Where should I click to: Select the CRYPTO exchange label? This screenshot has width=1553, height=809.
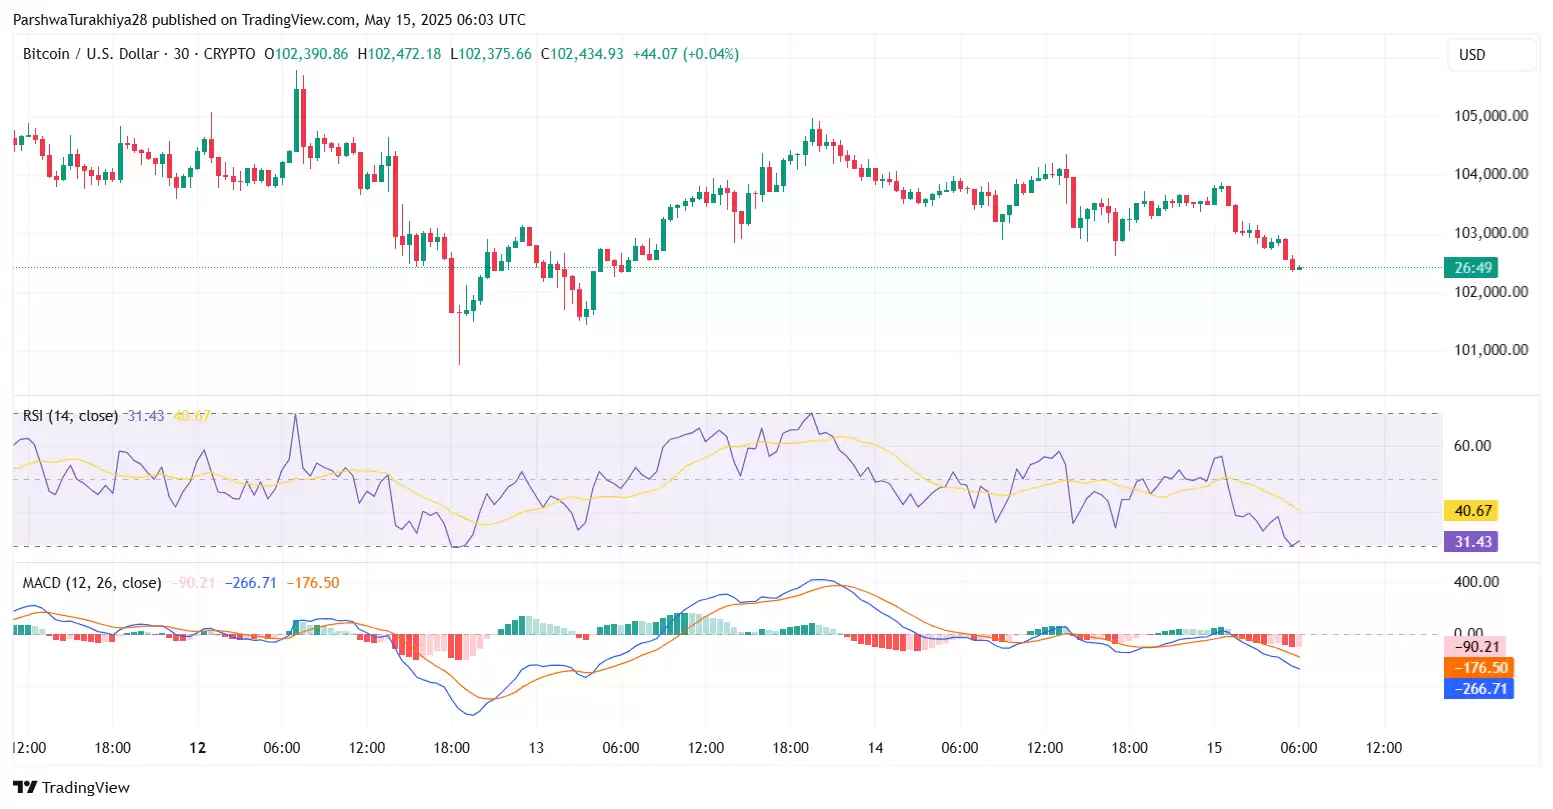(229, 54)
